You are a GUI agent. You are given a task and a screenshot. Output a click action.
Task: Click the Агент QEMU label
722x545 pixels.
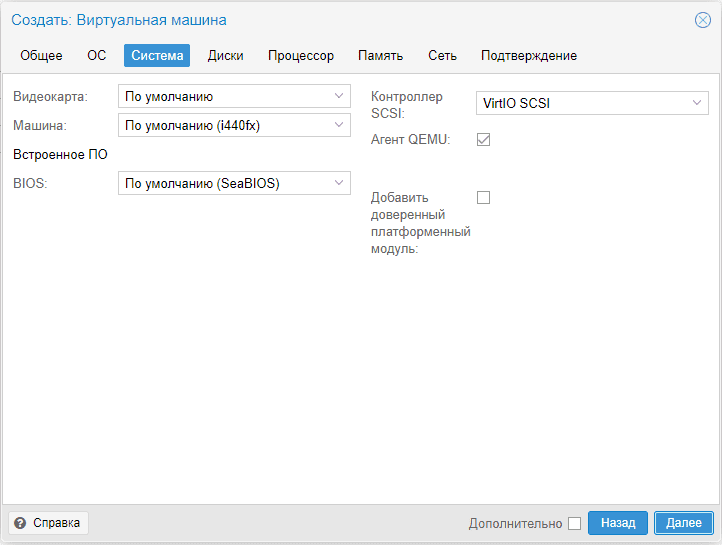tap(410, 139)
